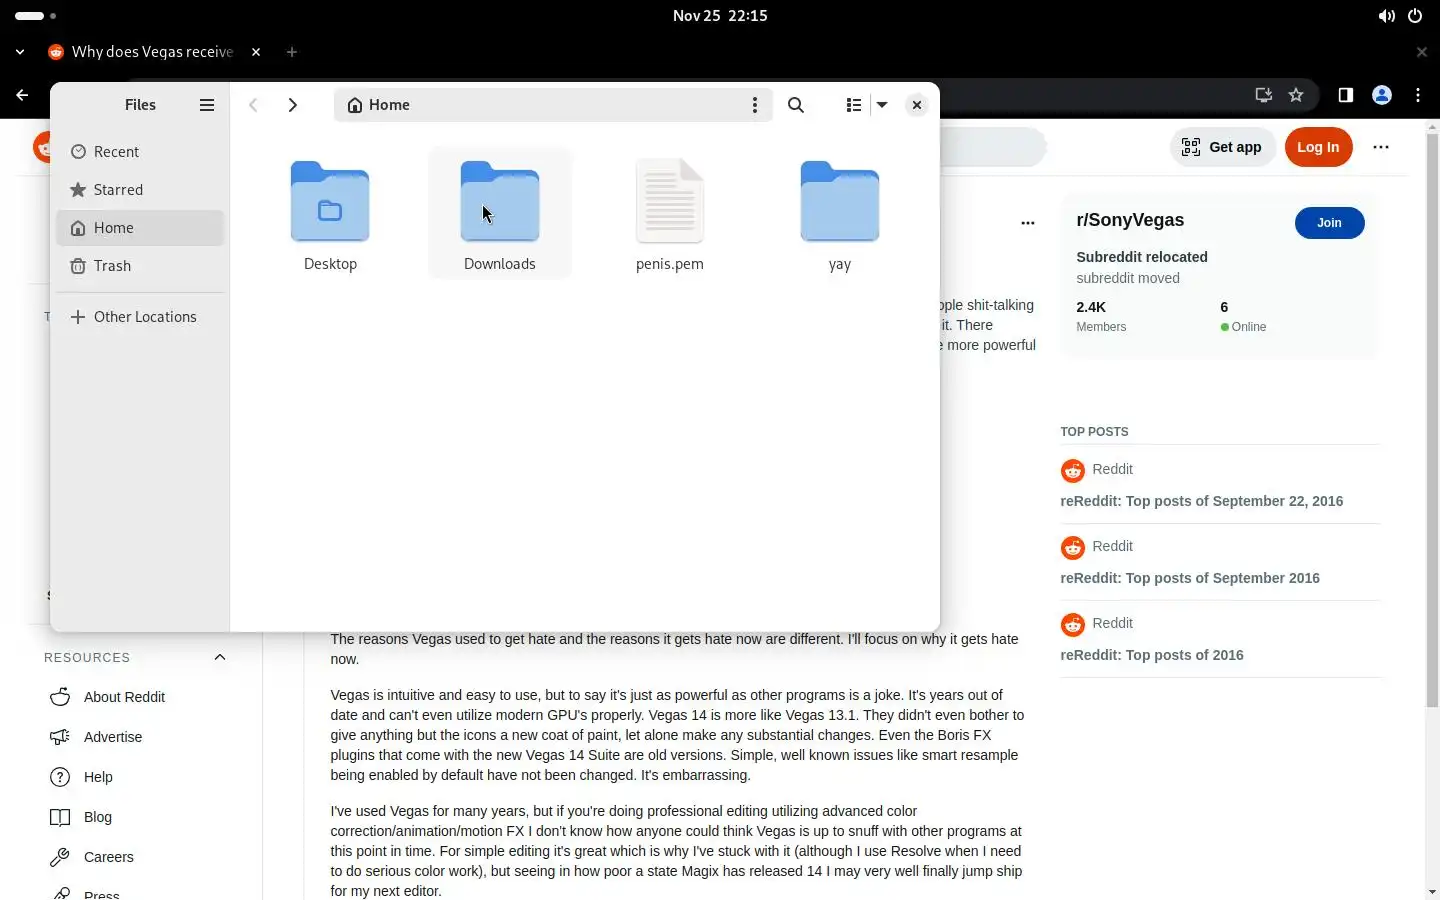Go forward in Files navigation

(292, 105)
